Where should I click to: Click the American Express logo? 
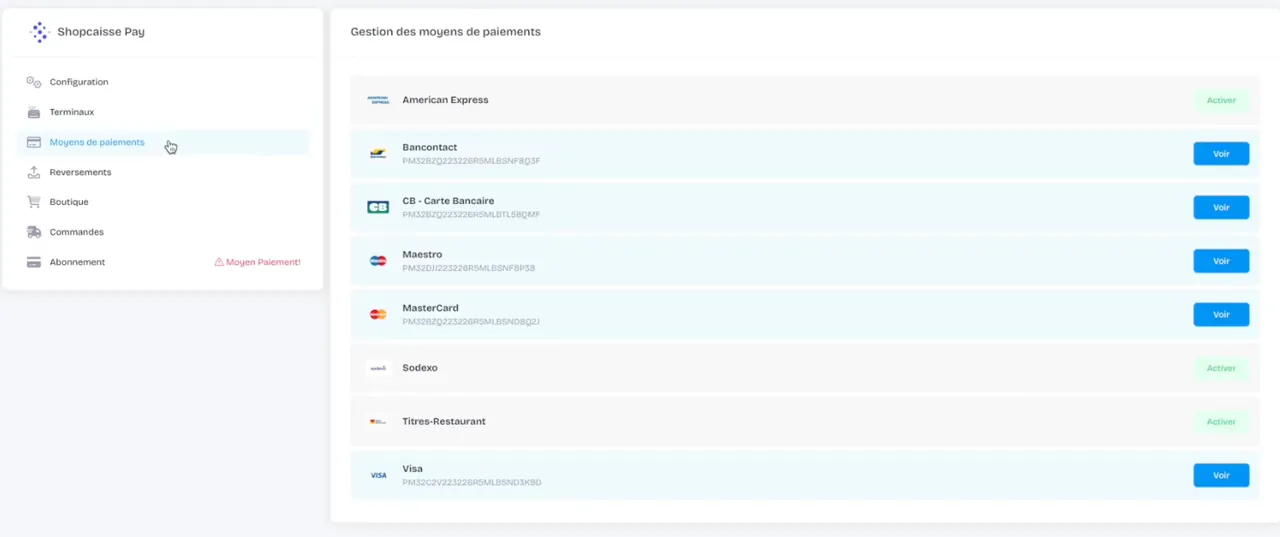(378, 100)
